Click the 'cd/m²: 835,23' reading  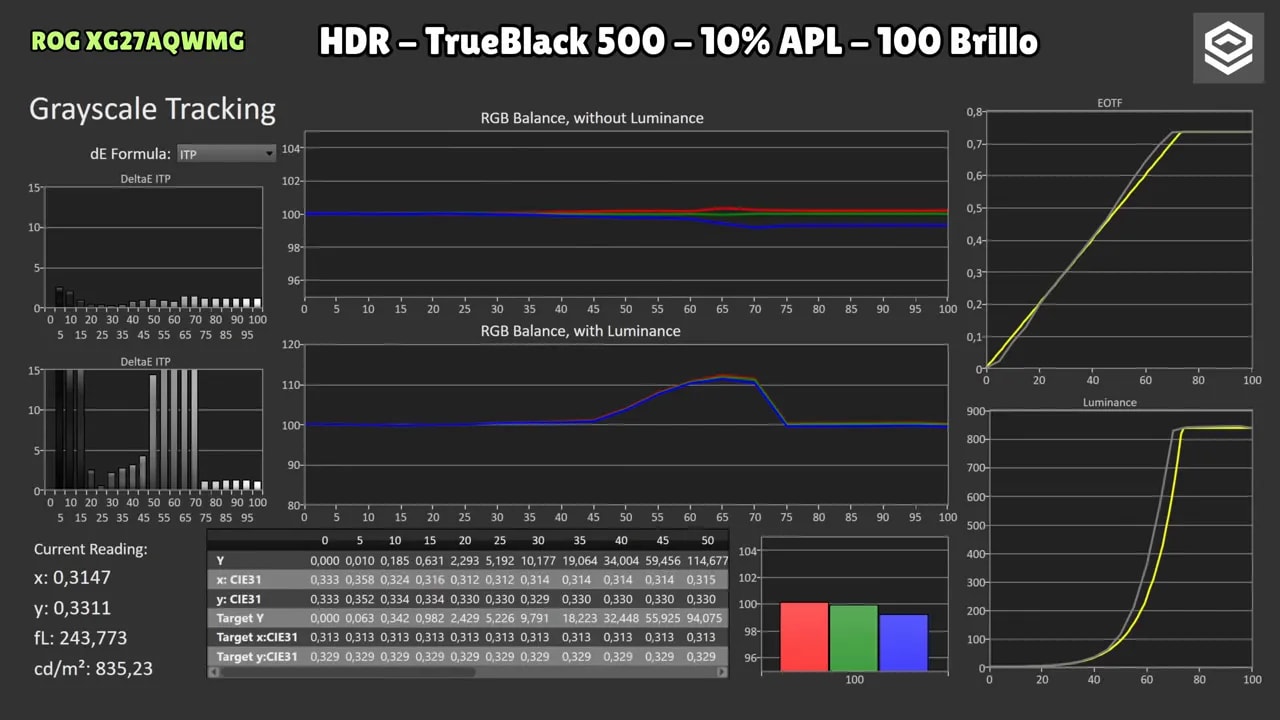(x=93, y=667)
